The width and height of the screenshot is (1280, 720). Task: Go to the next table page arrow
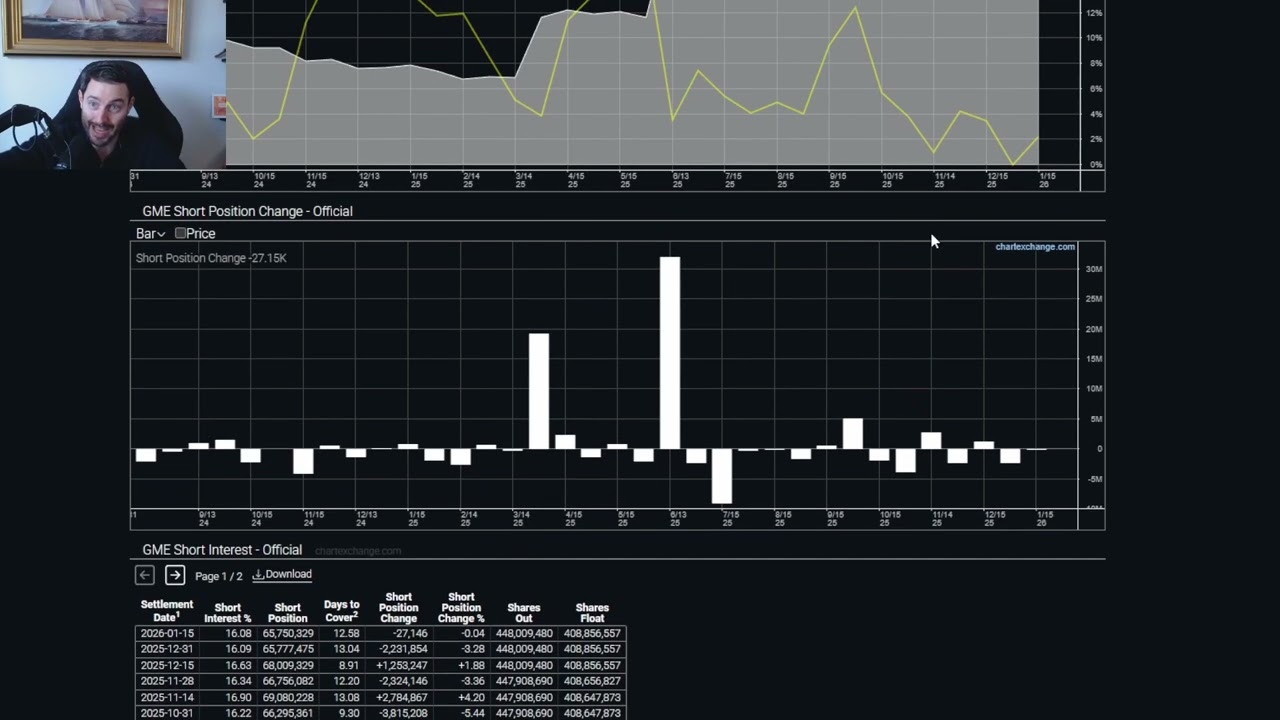click(175, 575)
